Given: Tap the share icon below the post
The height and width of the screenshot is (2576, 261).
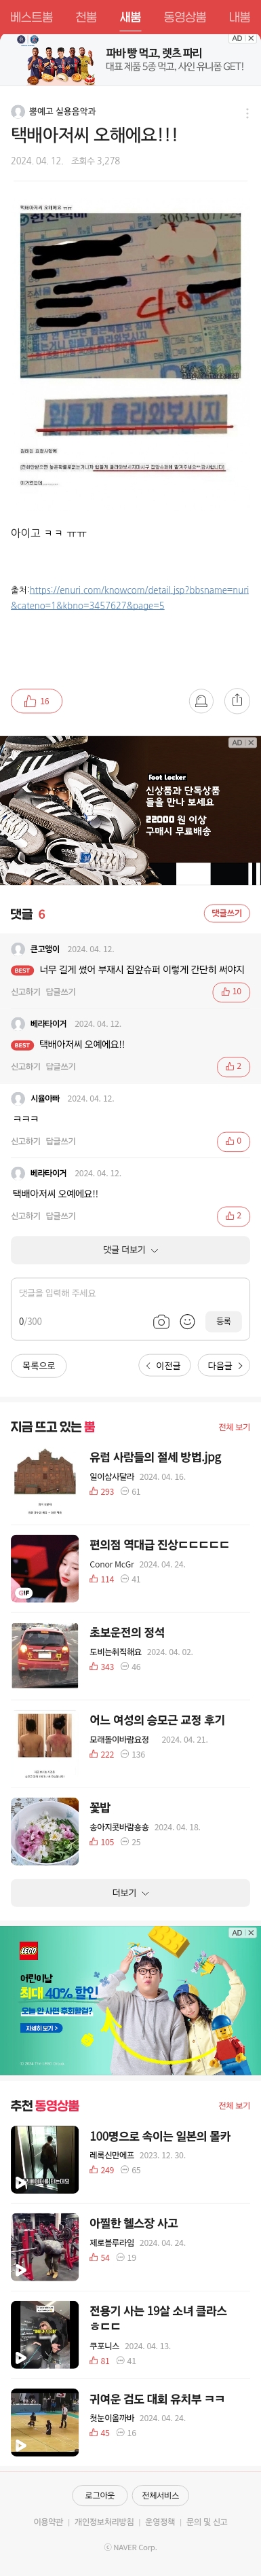Looking at the screenshot, I should [x=237, y=701].
